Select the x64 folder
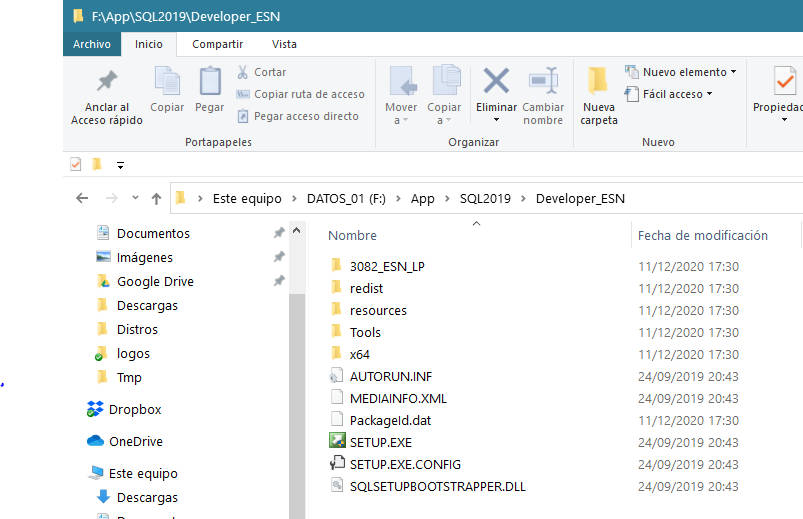 click(360, 355)
